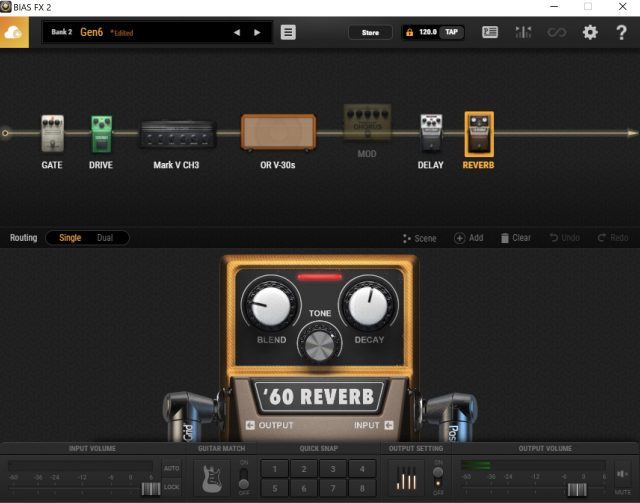This screenshot has height=503, width=640.
Task: Open the ToneCloud cloud icon
Action: (x=13, y=32)
